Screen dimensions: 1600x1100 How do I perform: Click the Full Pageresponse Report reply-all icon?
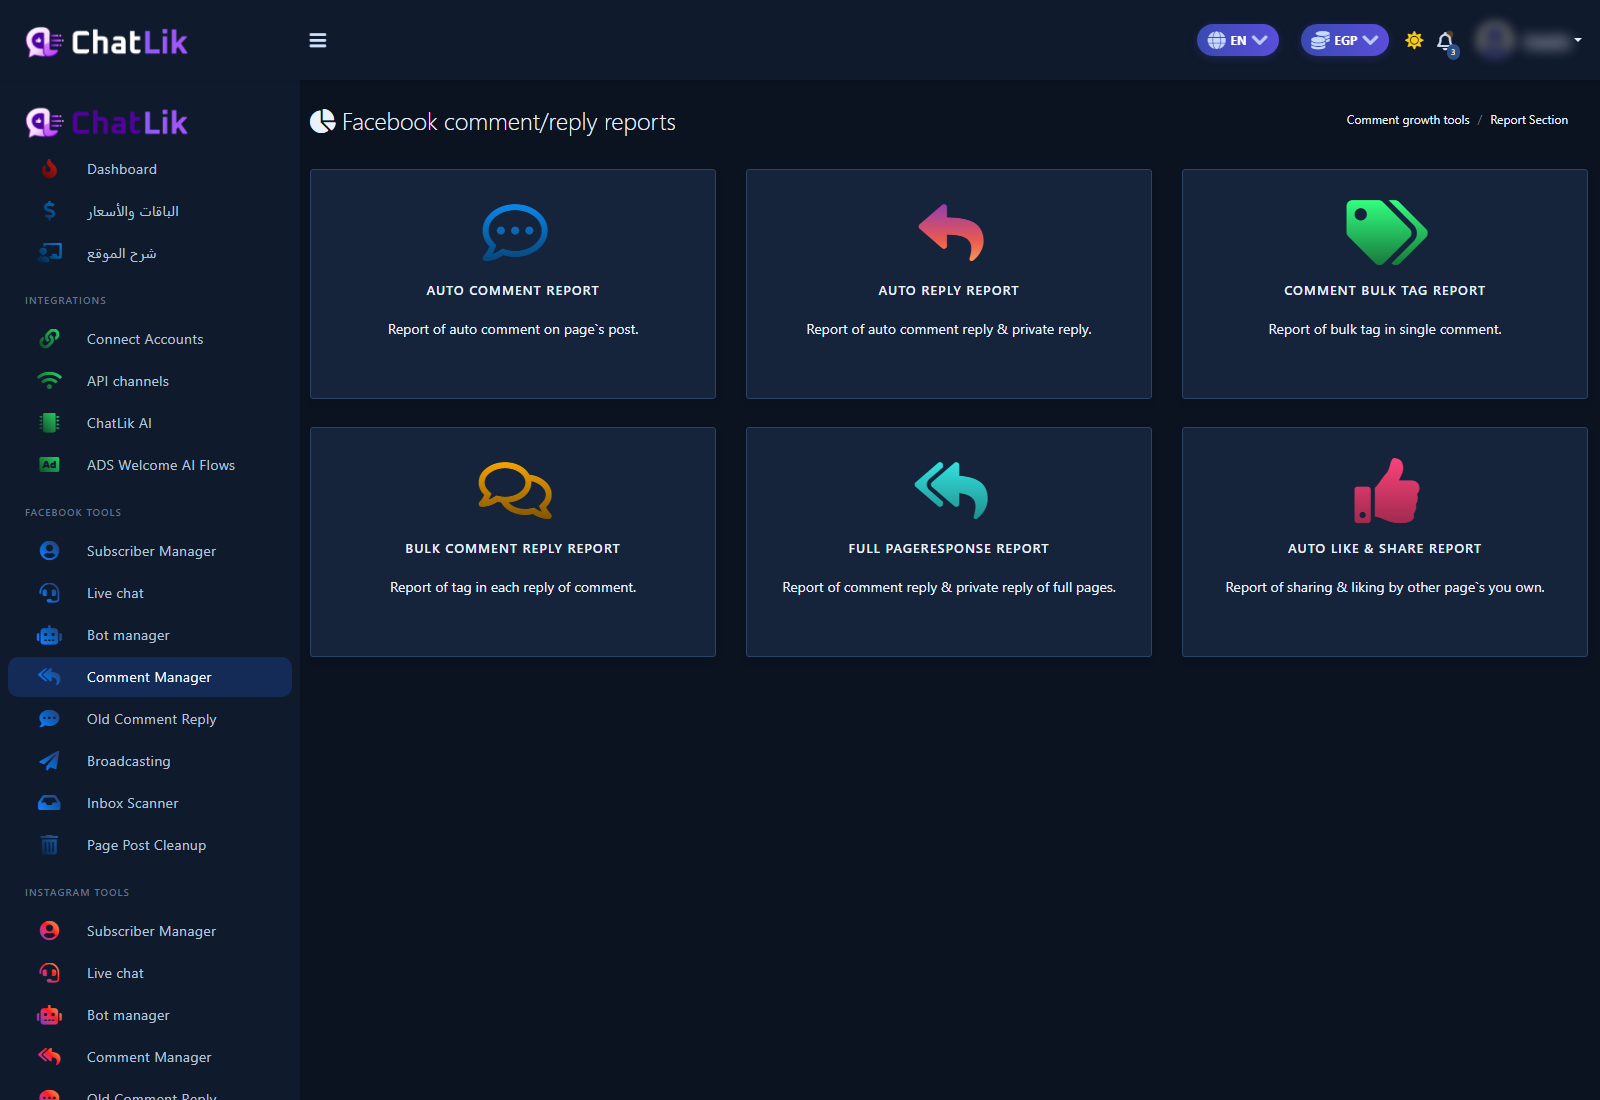(951, 490)
